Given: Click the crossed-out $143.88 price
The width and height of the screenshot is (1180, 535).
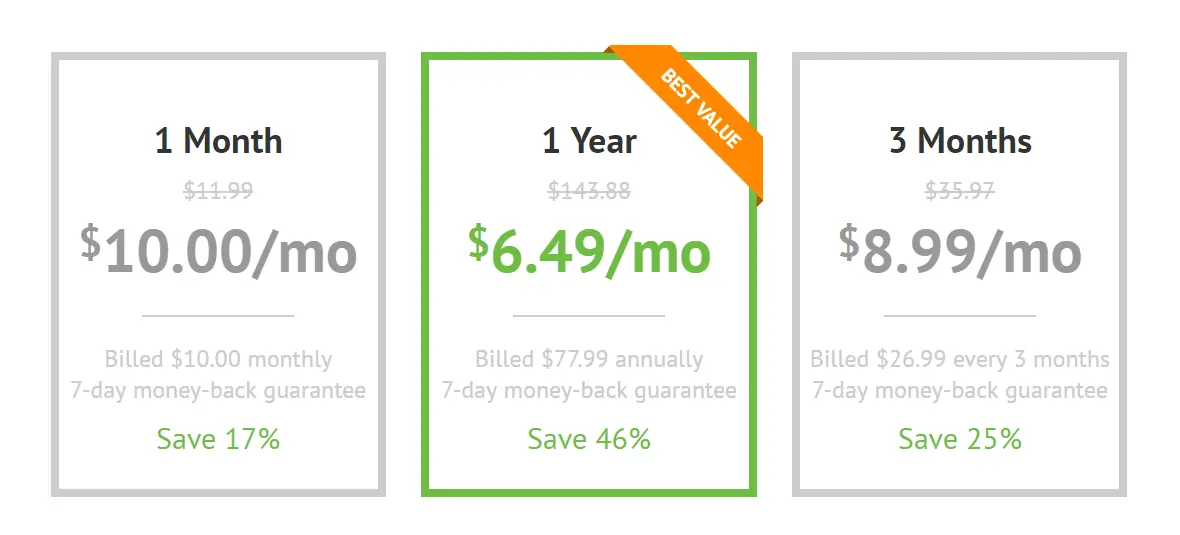Looking at the screenshot, I should (589, 191).
